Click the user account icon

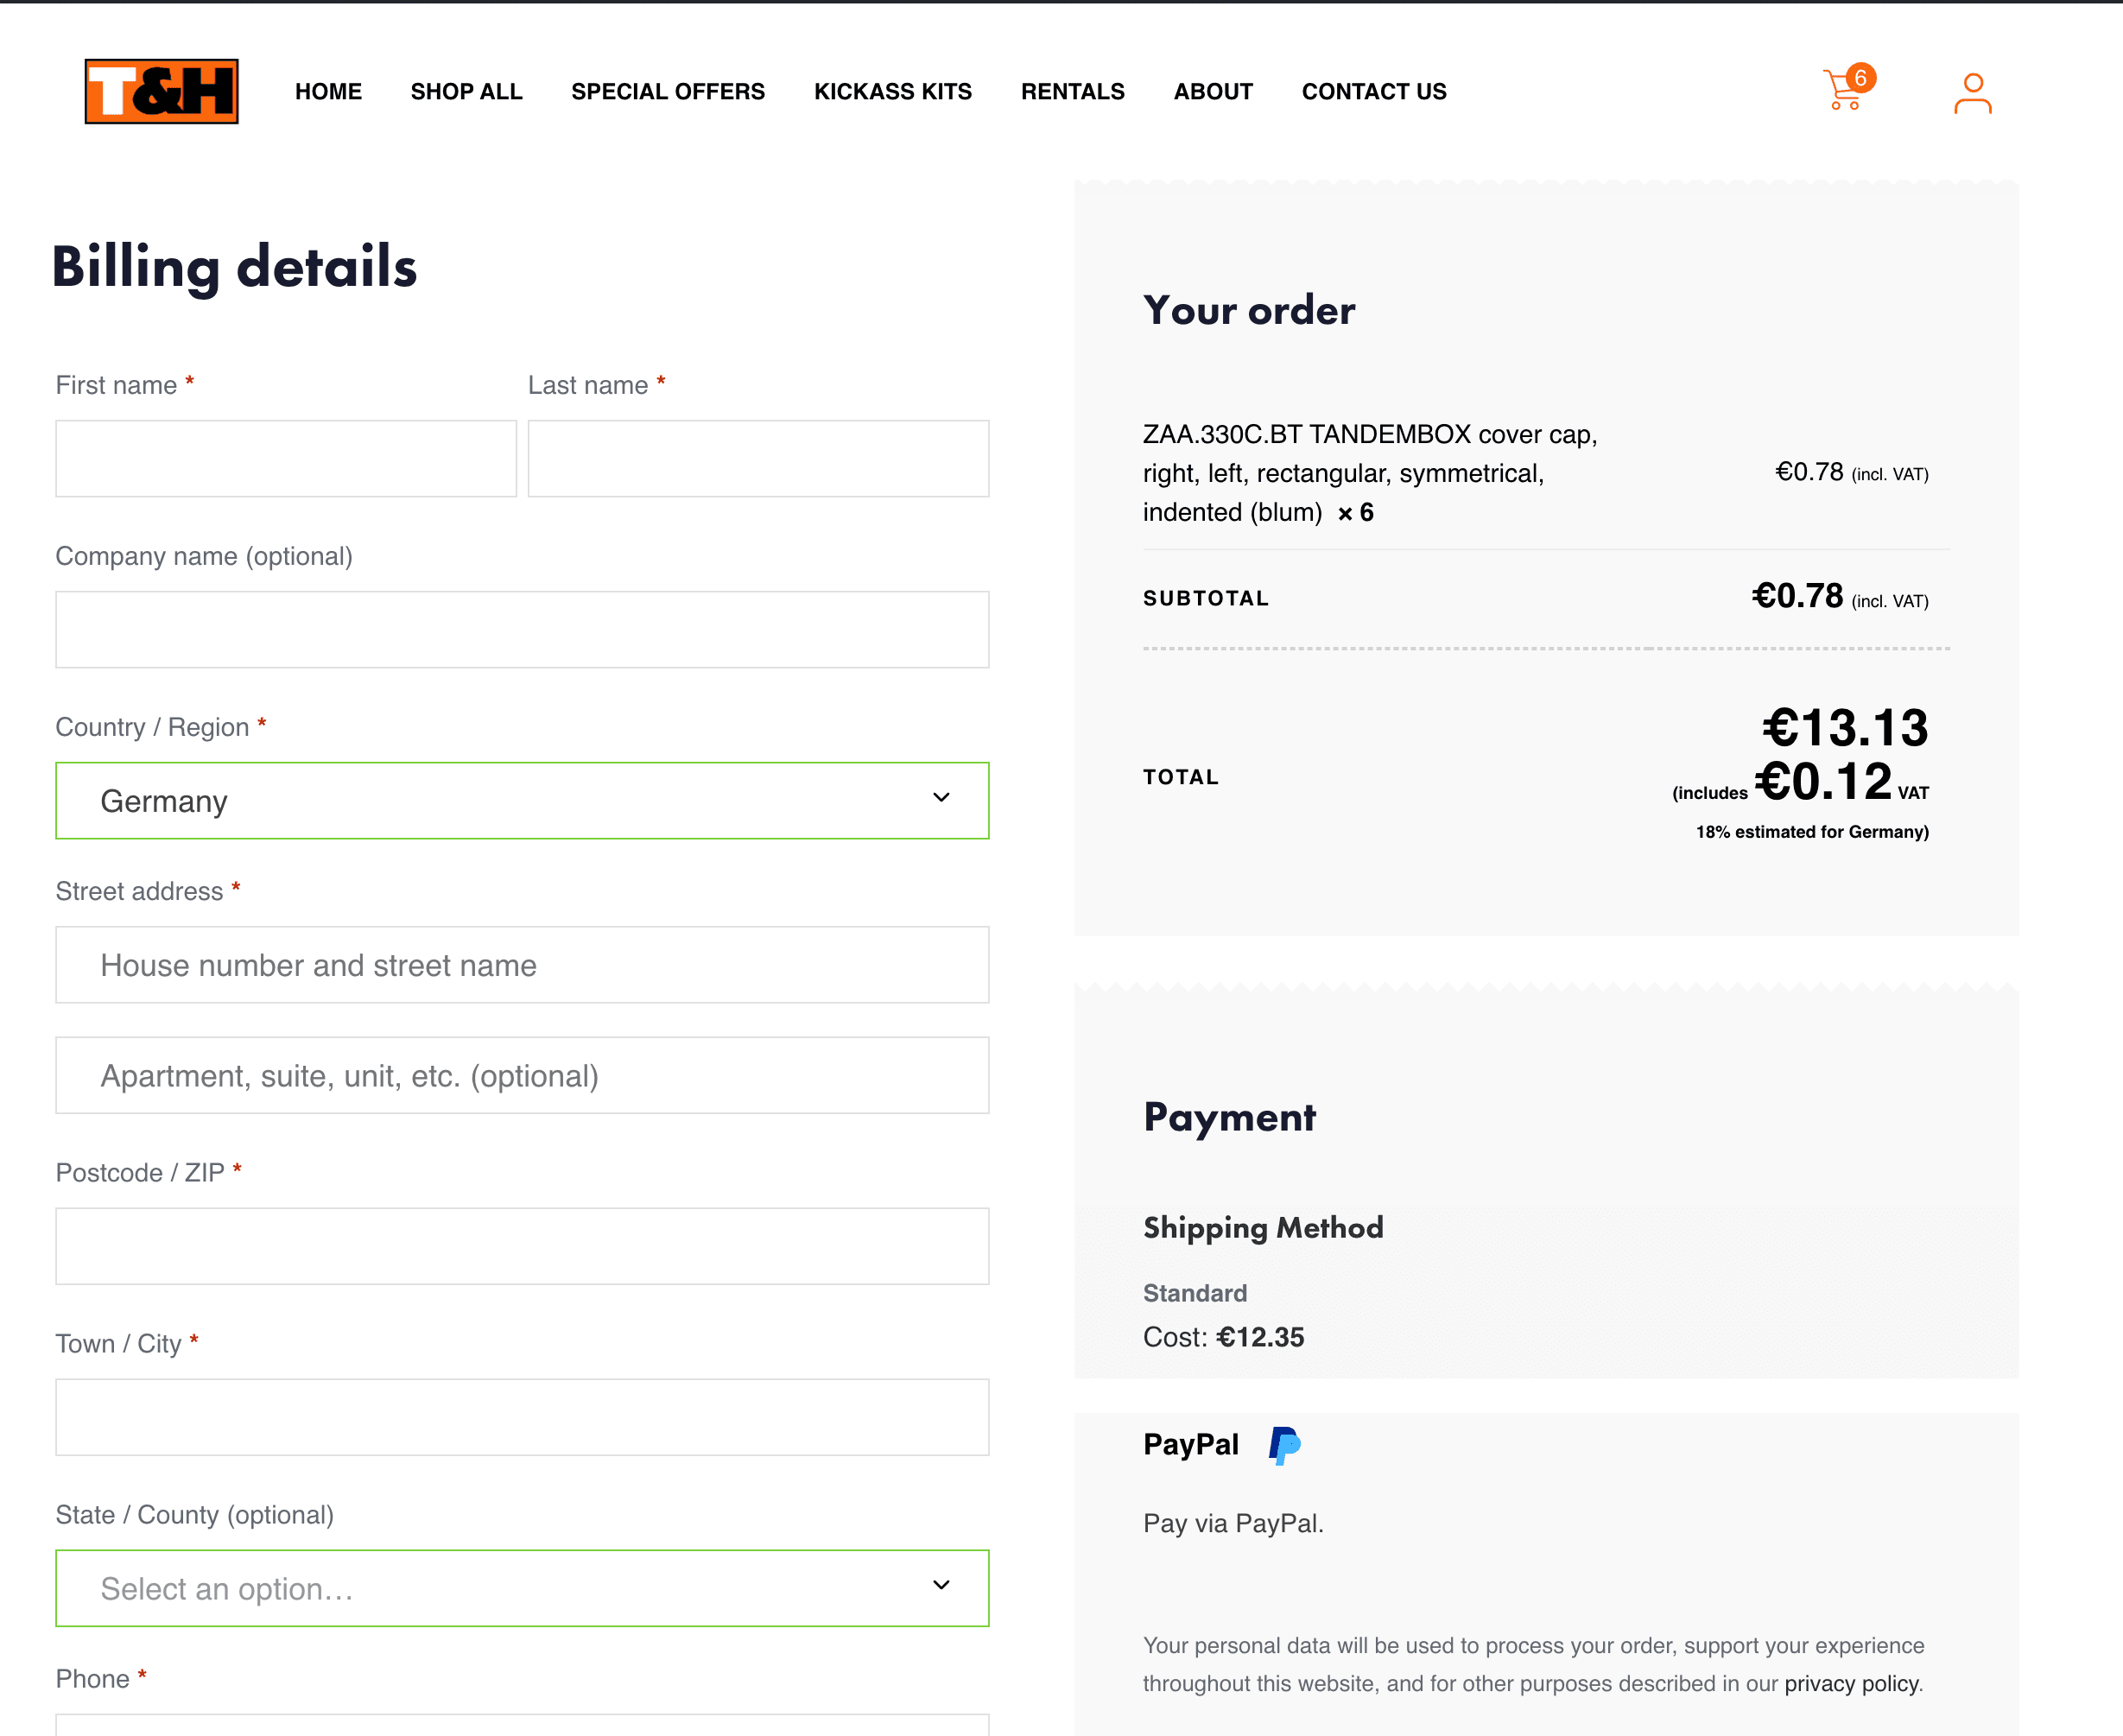point(1972,92)
